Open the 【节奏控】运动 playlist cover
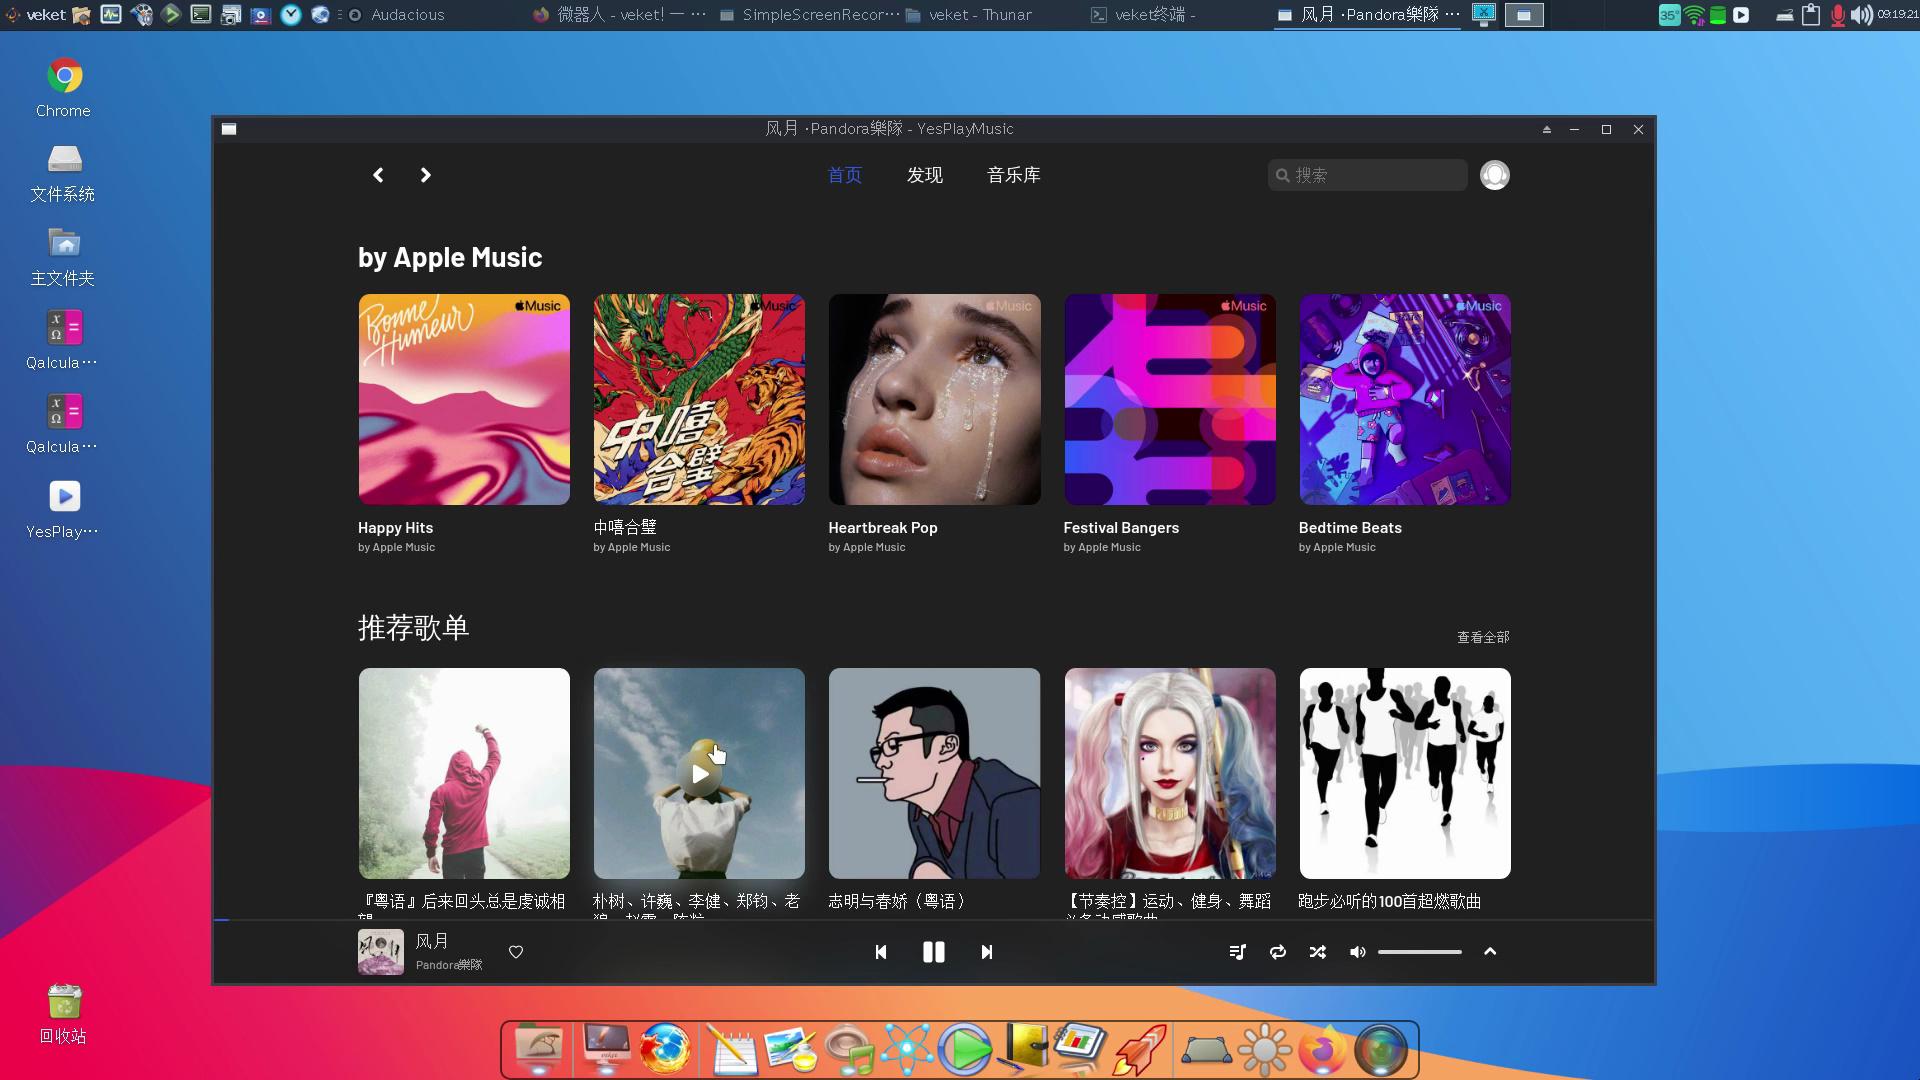Screen dimensions: 1920x1080 (1170, 773)
